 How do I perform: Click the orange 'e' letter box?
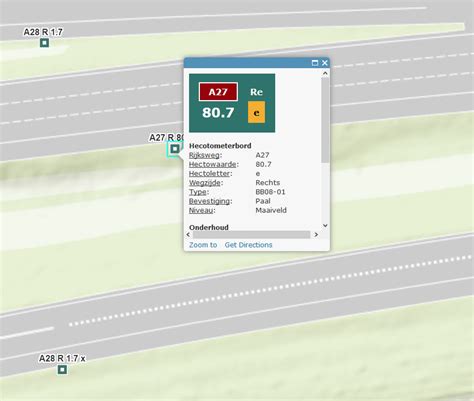pos(256,112)
